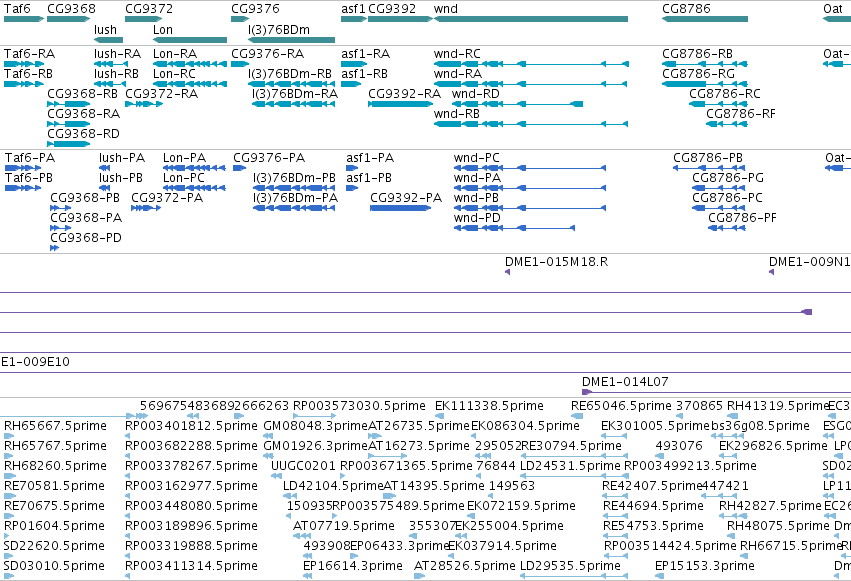Click the wnd-PC protein label
This screenshot has width=851, height=581.
[477, 158]
